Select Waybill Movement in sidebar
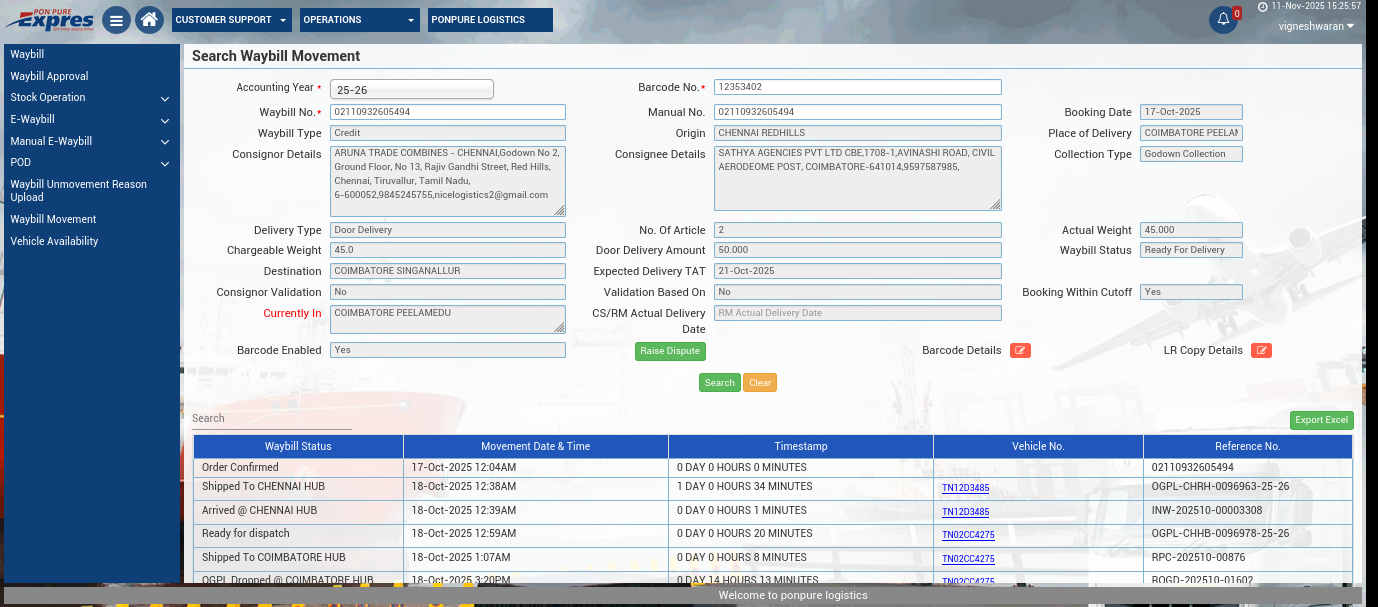Image resolution: width=1378 pixels, height=607 pixels. tap(53, 219)
